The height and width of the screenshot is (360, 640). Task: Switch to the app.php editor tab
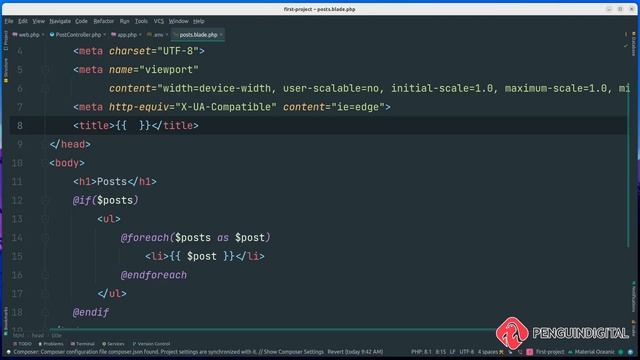(x=127, y=35)
